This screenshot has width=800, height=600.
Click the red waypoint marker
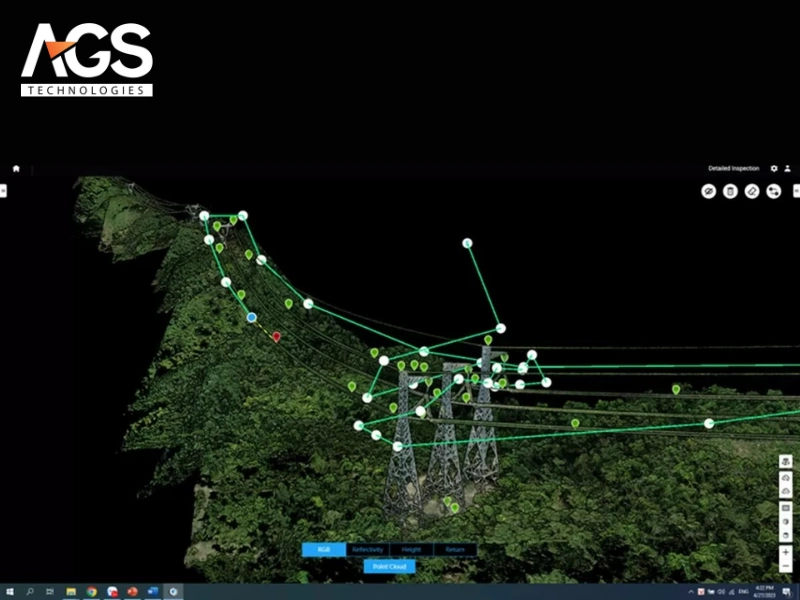click(277, 337)
